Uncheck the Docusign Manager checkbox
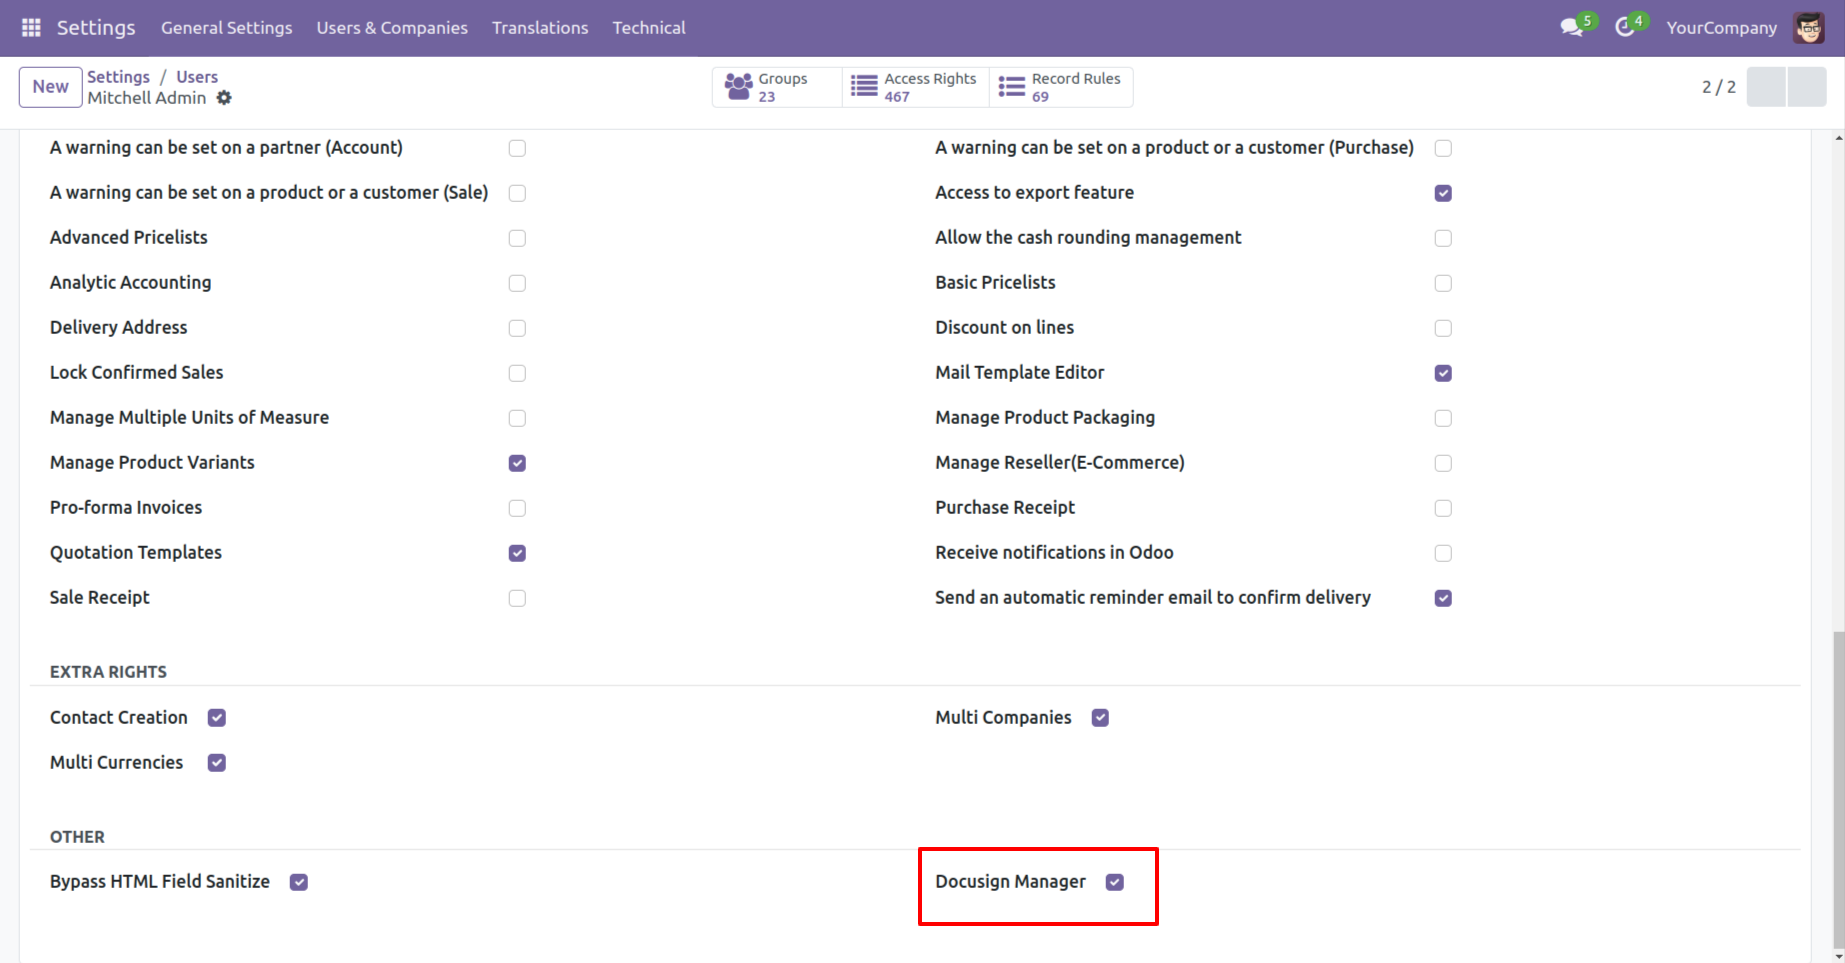The height and width of the screenshot is (963, 1845). coord(1115,882)
